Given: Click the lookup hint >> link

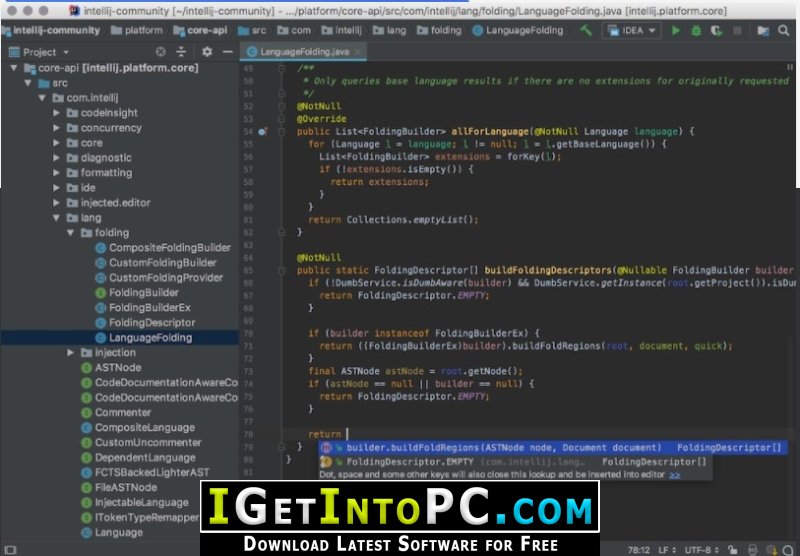Looking at the screenshot, I should [x=675, y=475].
